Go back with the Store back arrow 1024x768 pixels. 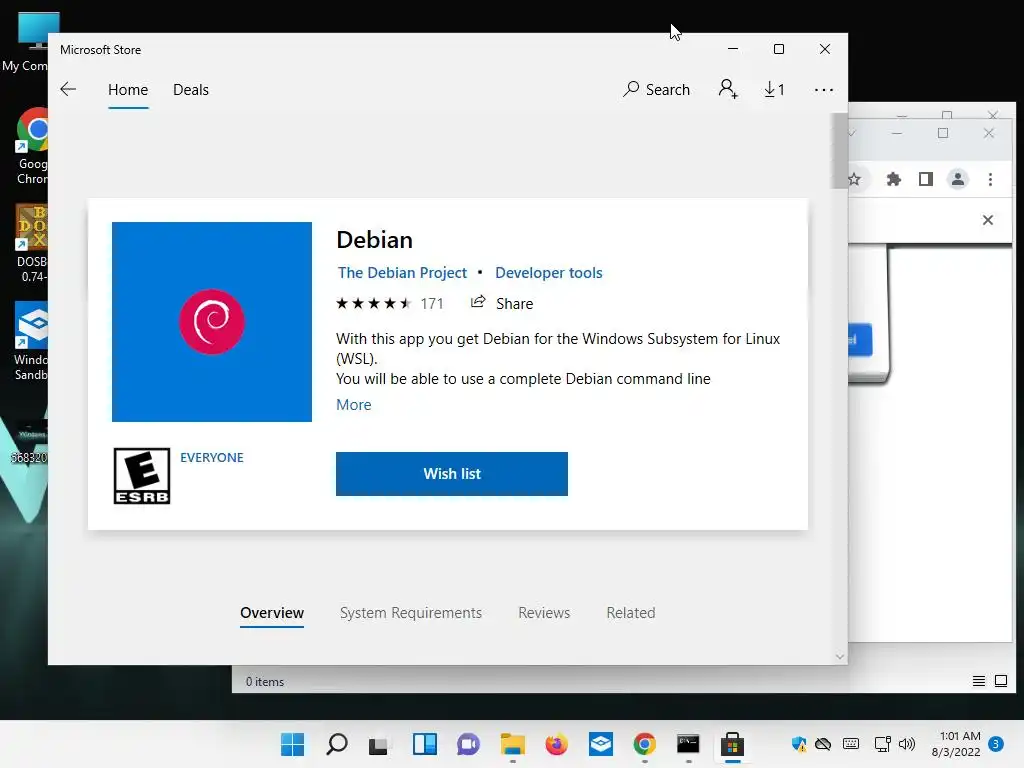point(68,89)
